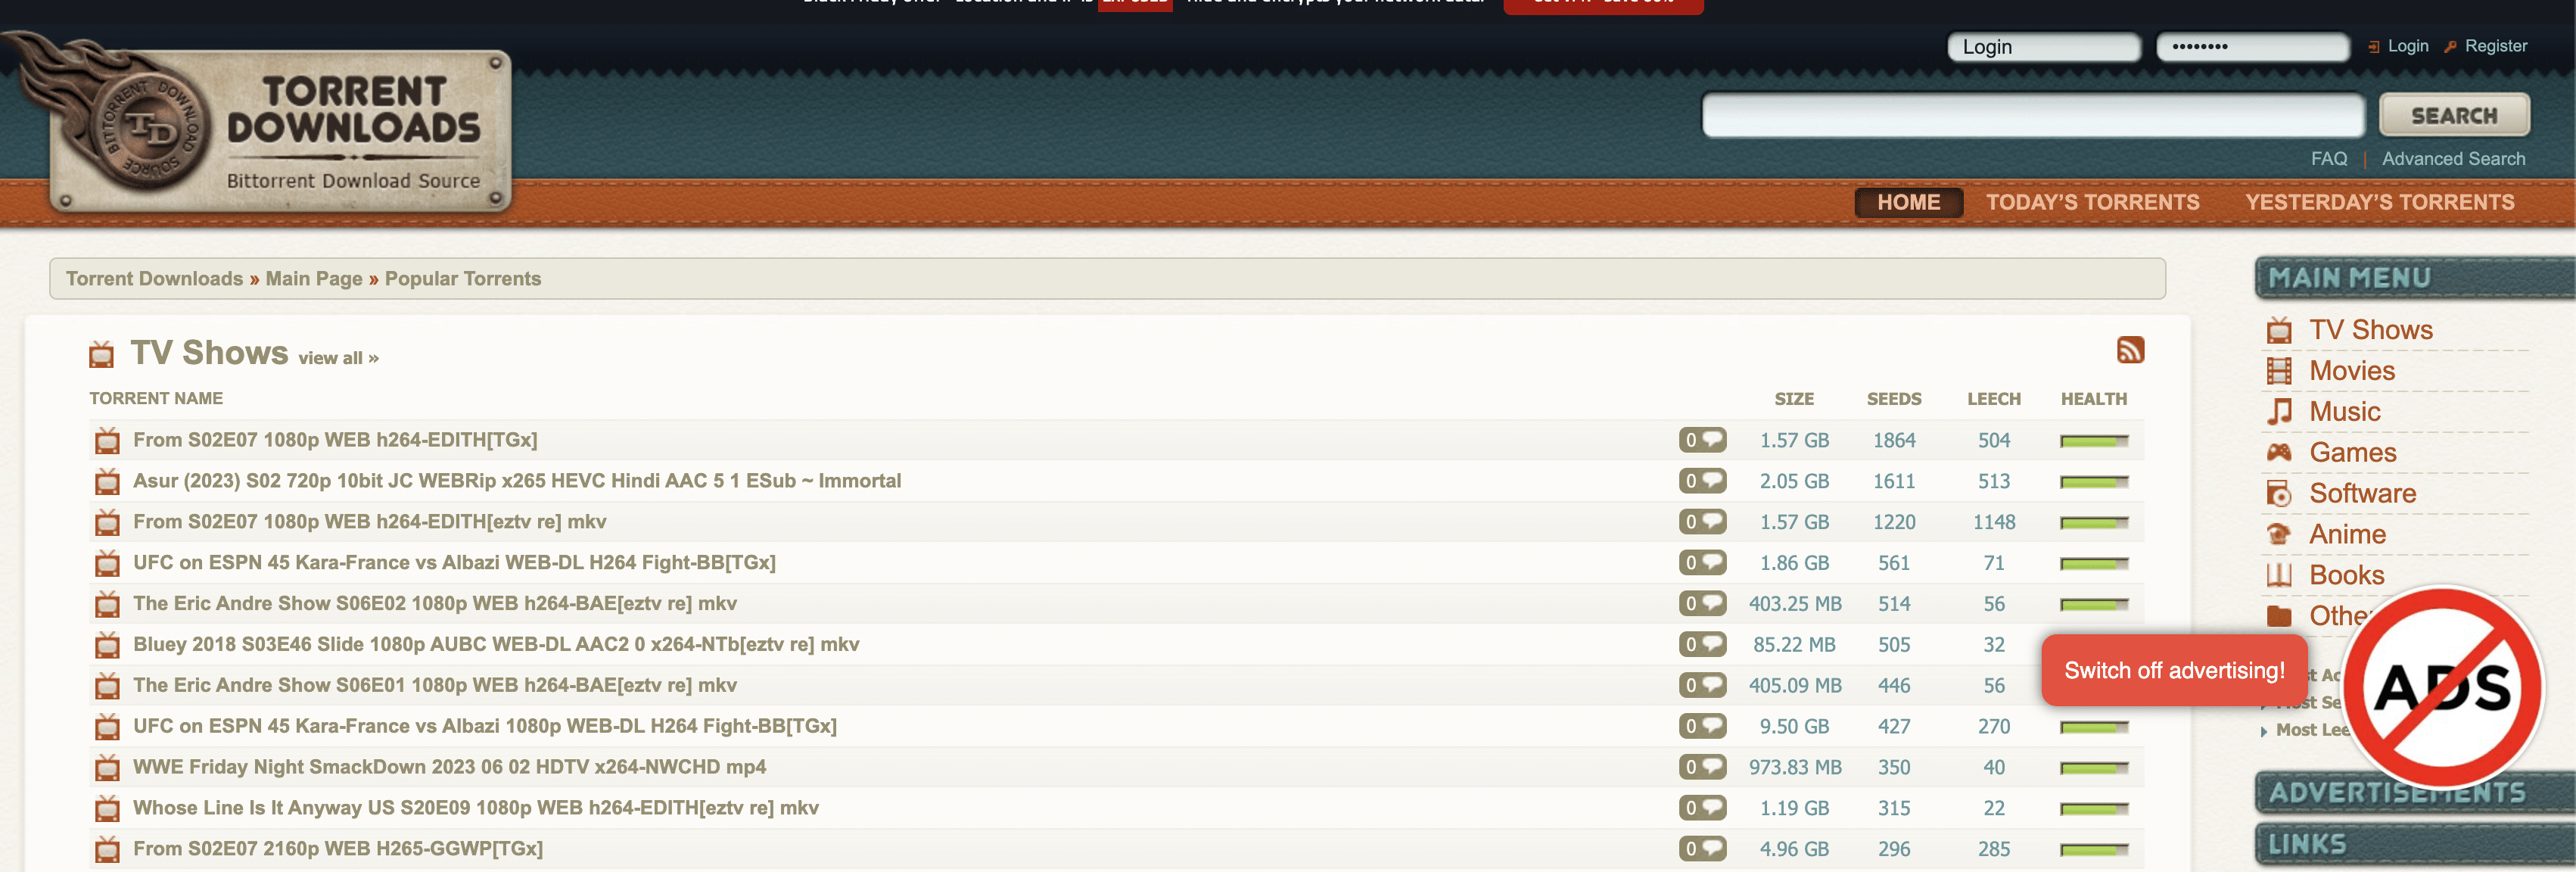Open Movies category in Main Menu
Viewport: 2576px width, 872px height.
(2352, 371)
